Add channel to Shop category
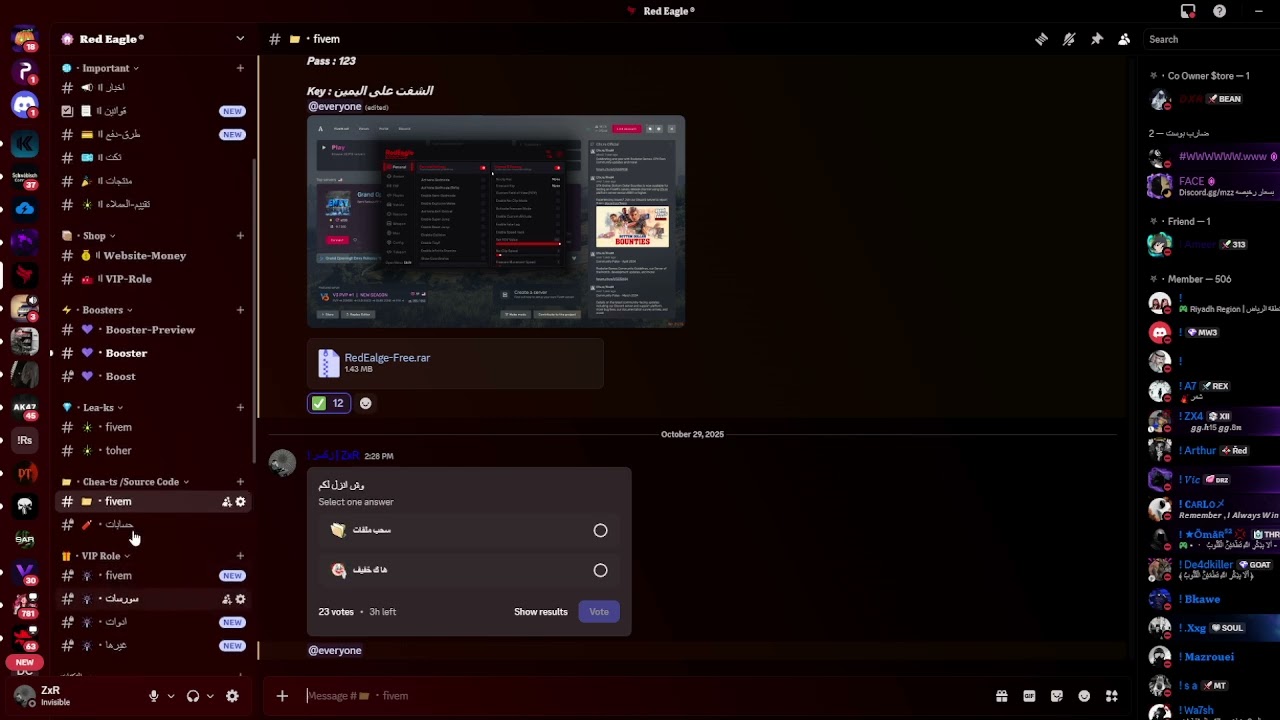The image size is (1280, 720). 240,236
